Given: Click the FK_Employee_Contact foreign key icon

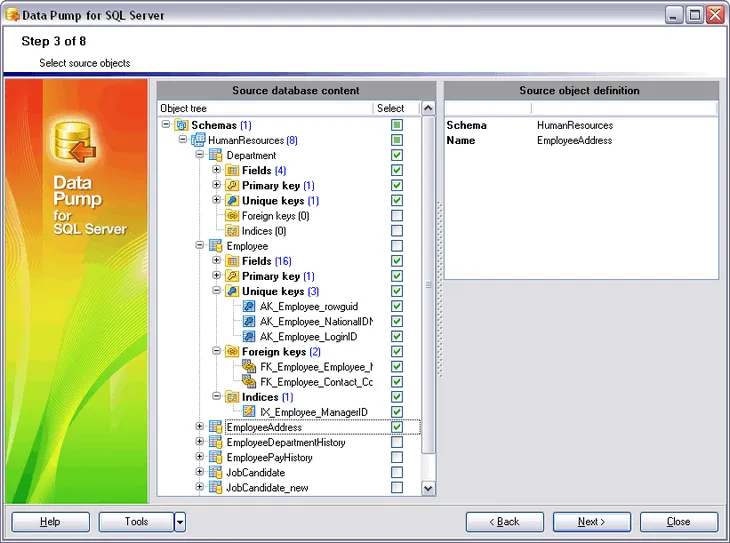Looking at the screenshot, I should pos(249,382).
